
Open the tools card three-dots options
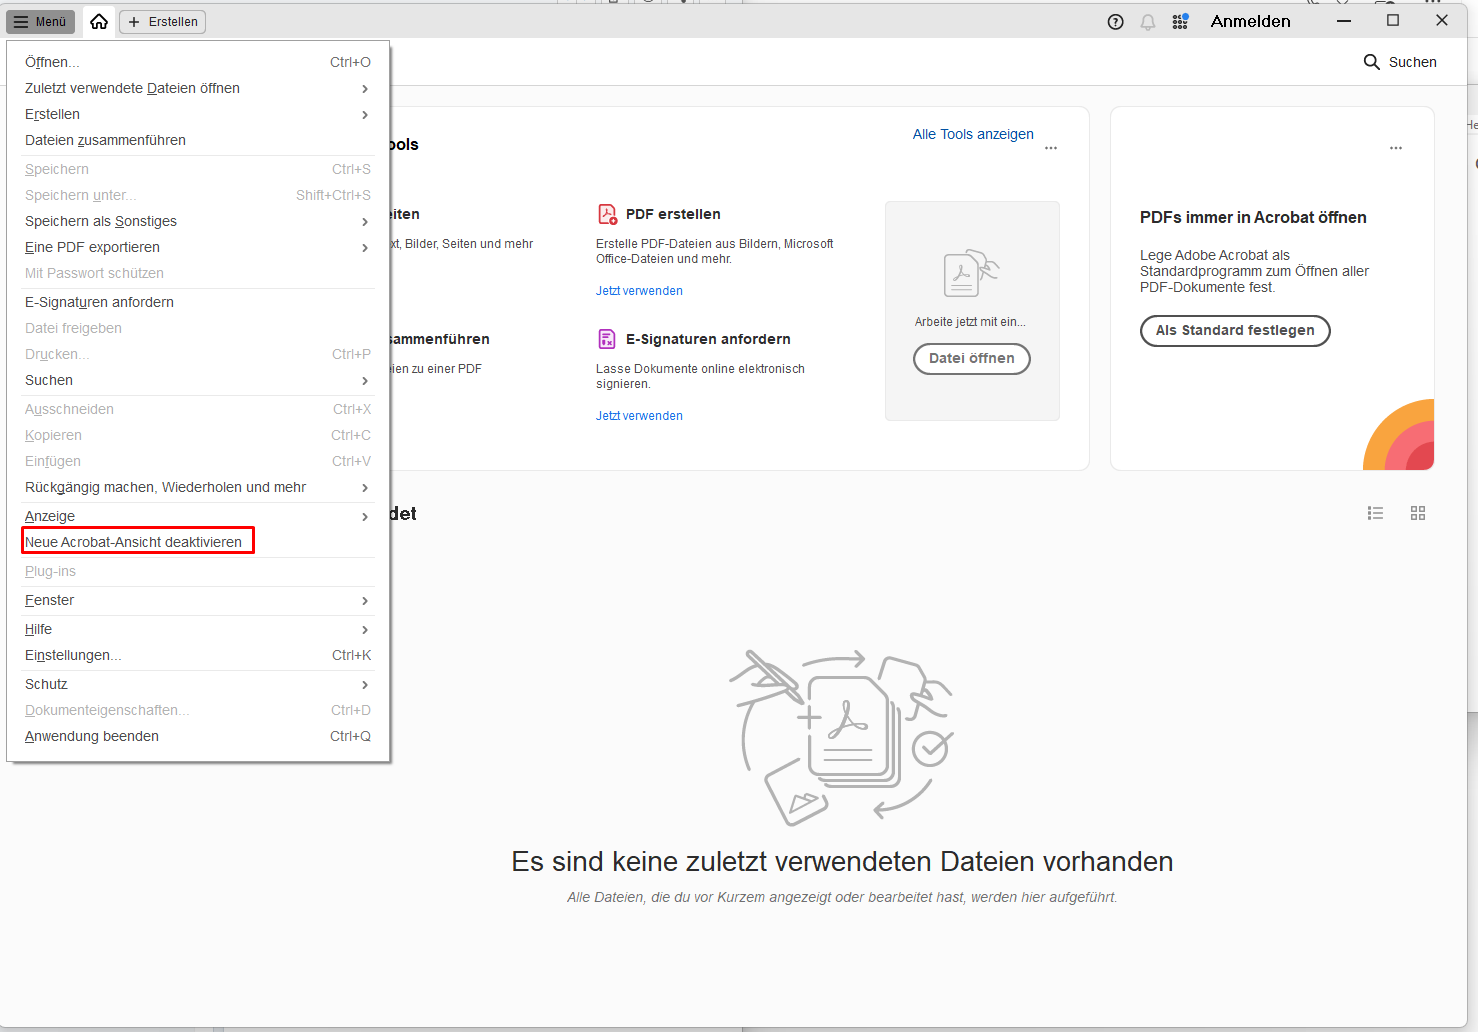click(1050, 148)
